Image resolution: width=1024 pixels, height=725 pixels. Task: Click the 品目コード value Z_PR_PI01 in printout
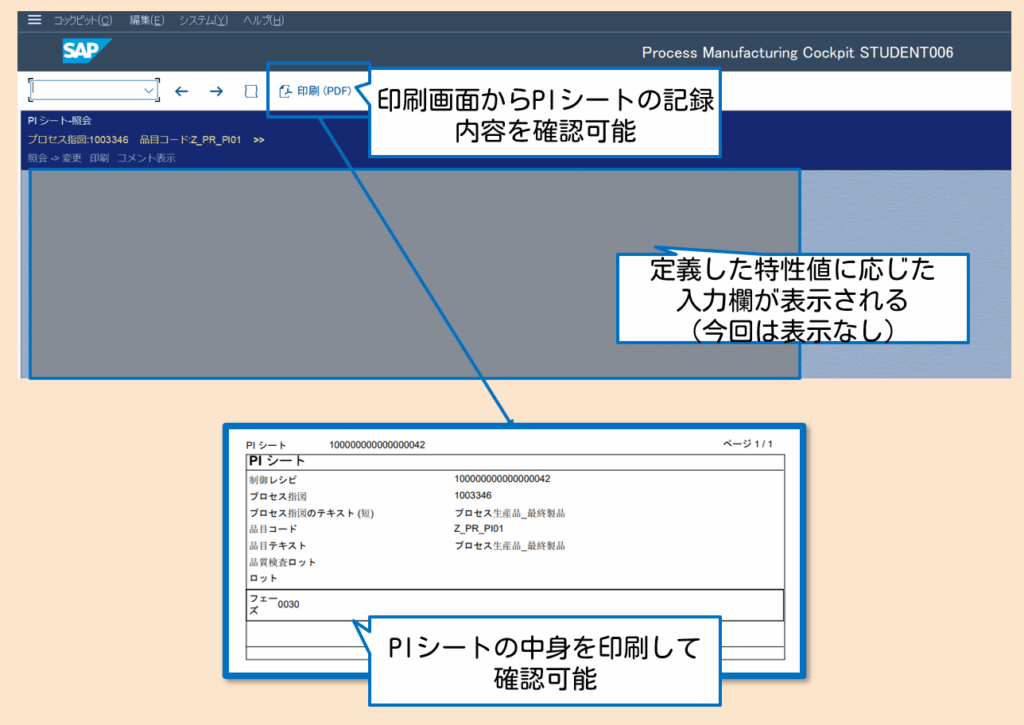[x=479, y=528]
